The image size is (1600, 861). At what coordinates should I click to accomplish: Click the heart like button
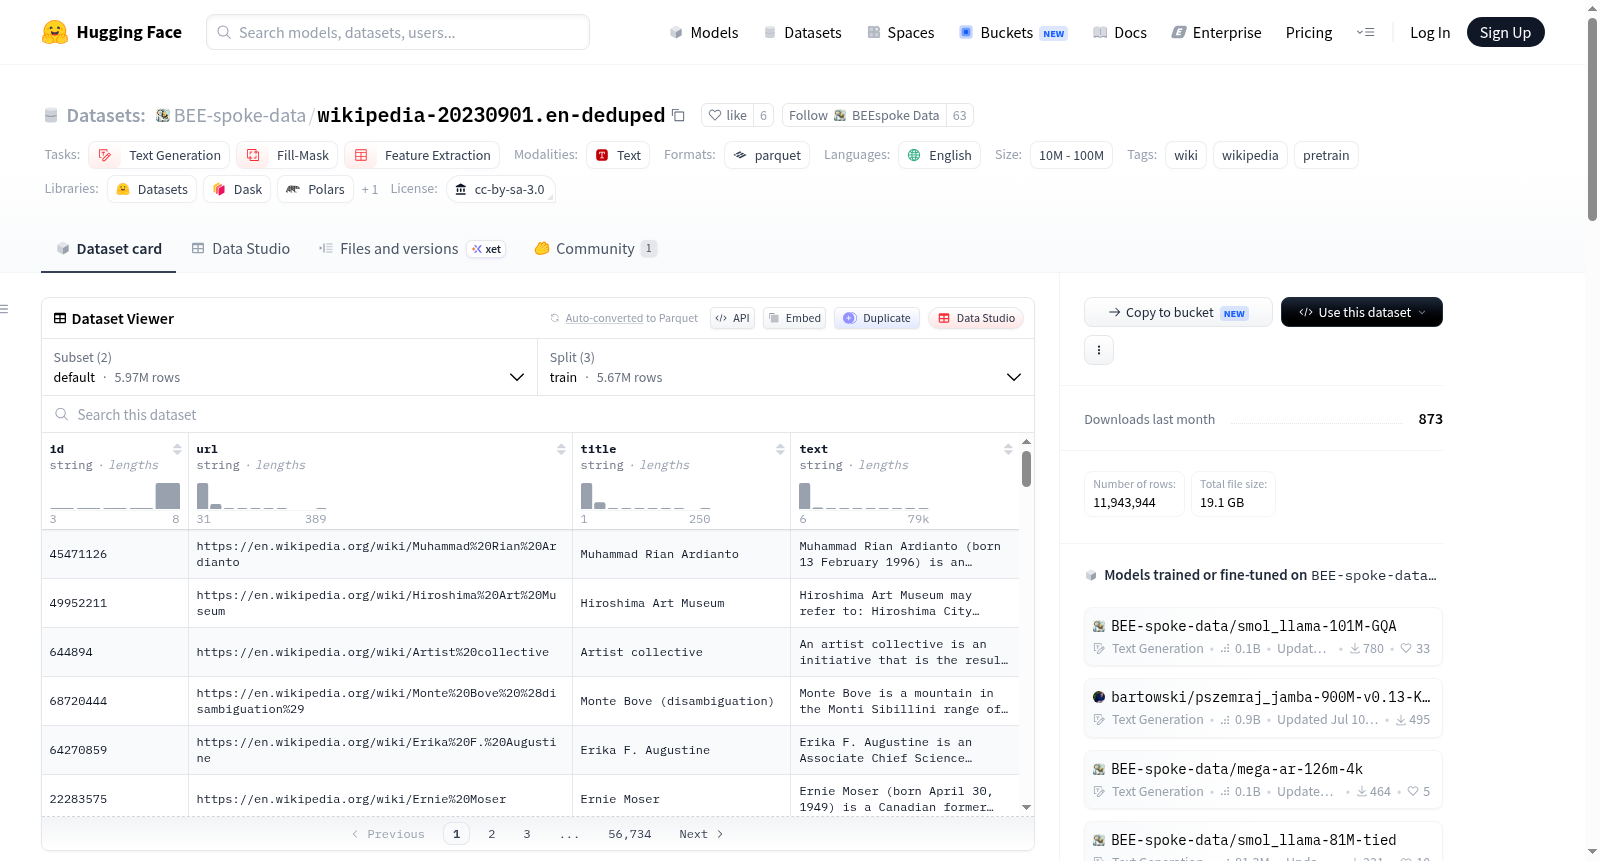click(x=728, y=115)
